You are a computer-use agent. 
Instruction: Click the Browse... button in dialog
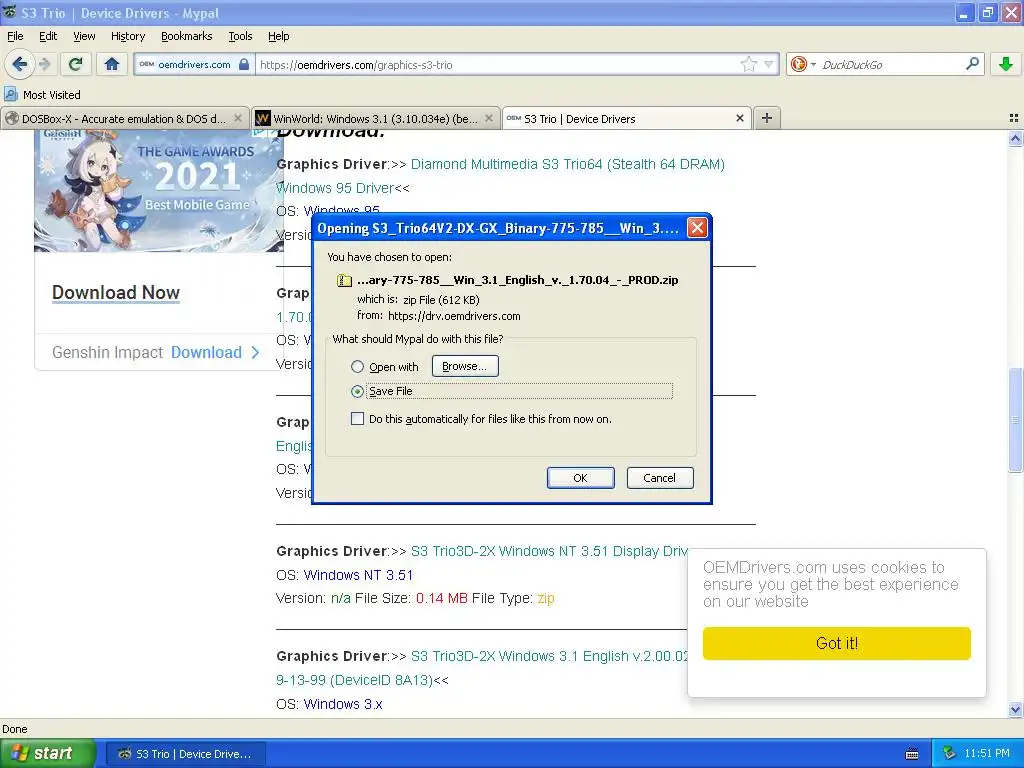click(465, 366)
